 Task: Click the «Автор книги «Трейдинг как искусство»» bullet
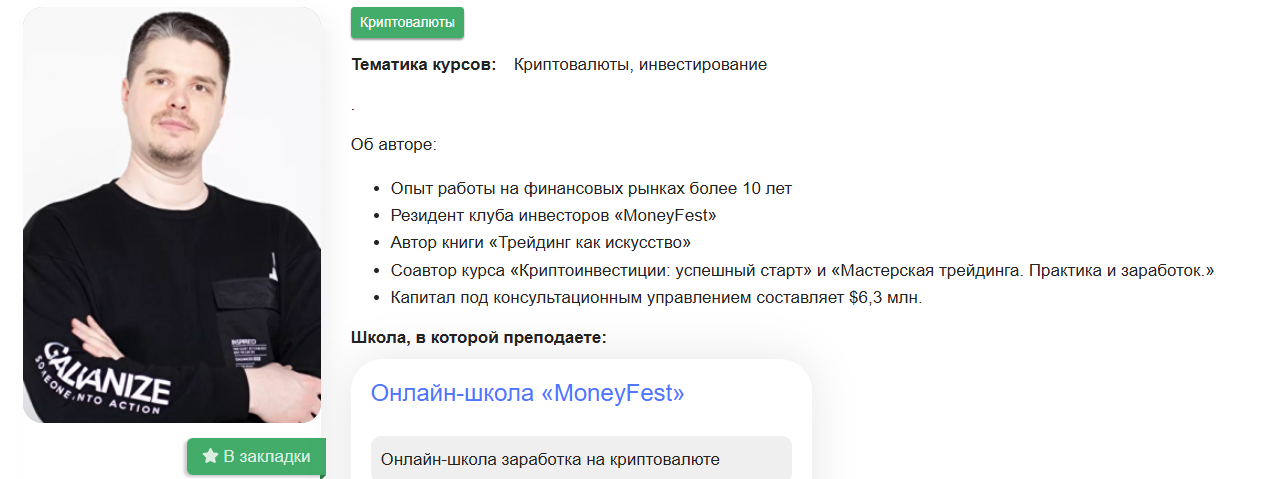tap(540, 243)
